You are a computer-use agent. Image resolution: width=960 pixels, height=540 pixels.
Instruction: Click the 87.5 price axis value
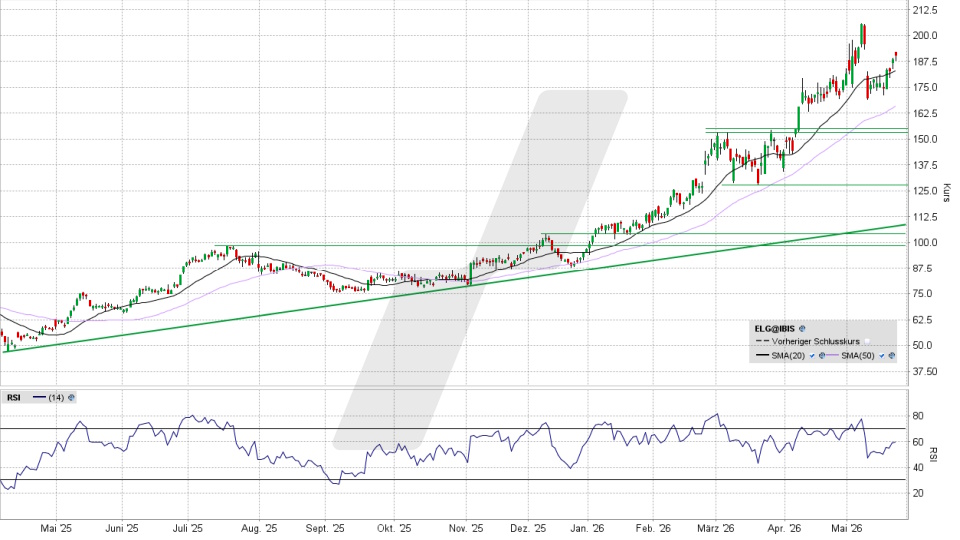[923, 269]
